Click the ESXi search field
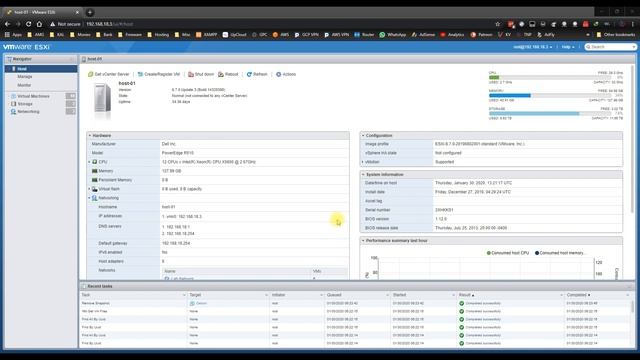 611,47
